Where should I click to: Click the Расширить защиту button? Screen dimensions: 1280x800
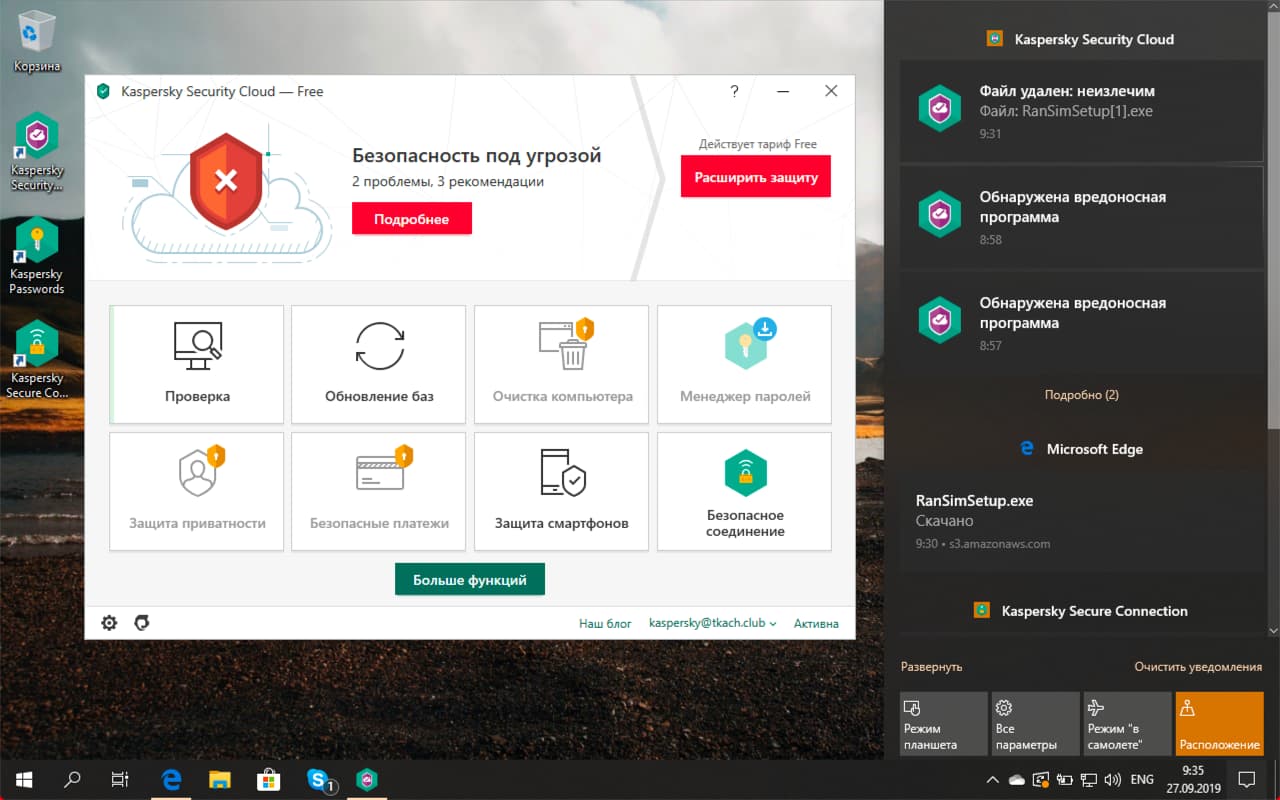[x=755, y=176]
